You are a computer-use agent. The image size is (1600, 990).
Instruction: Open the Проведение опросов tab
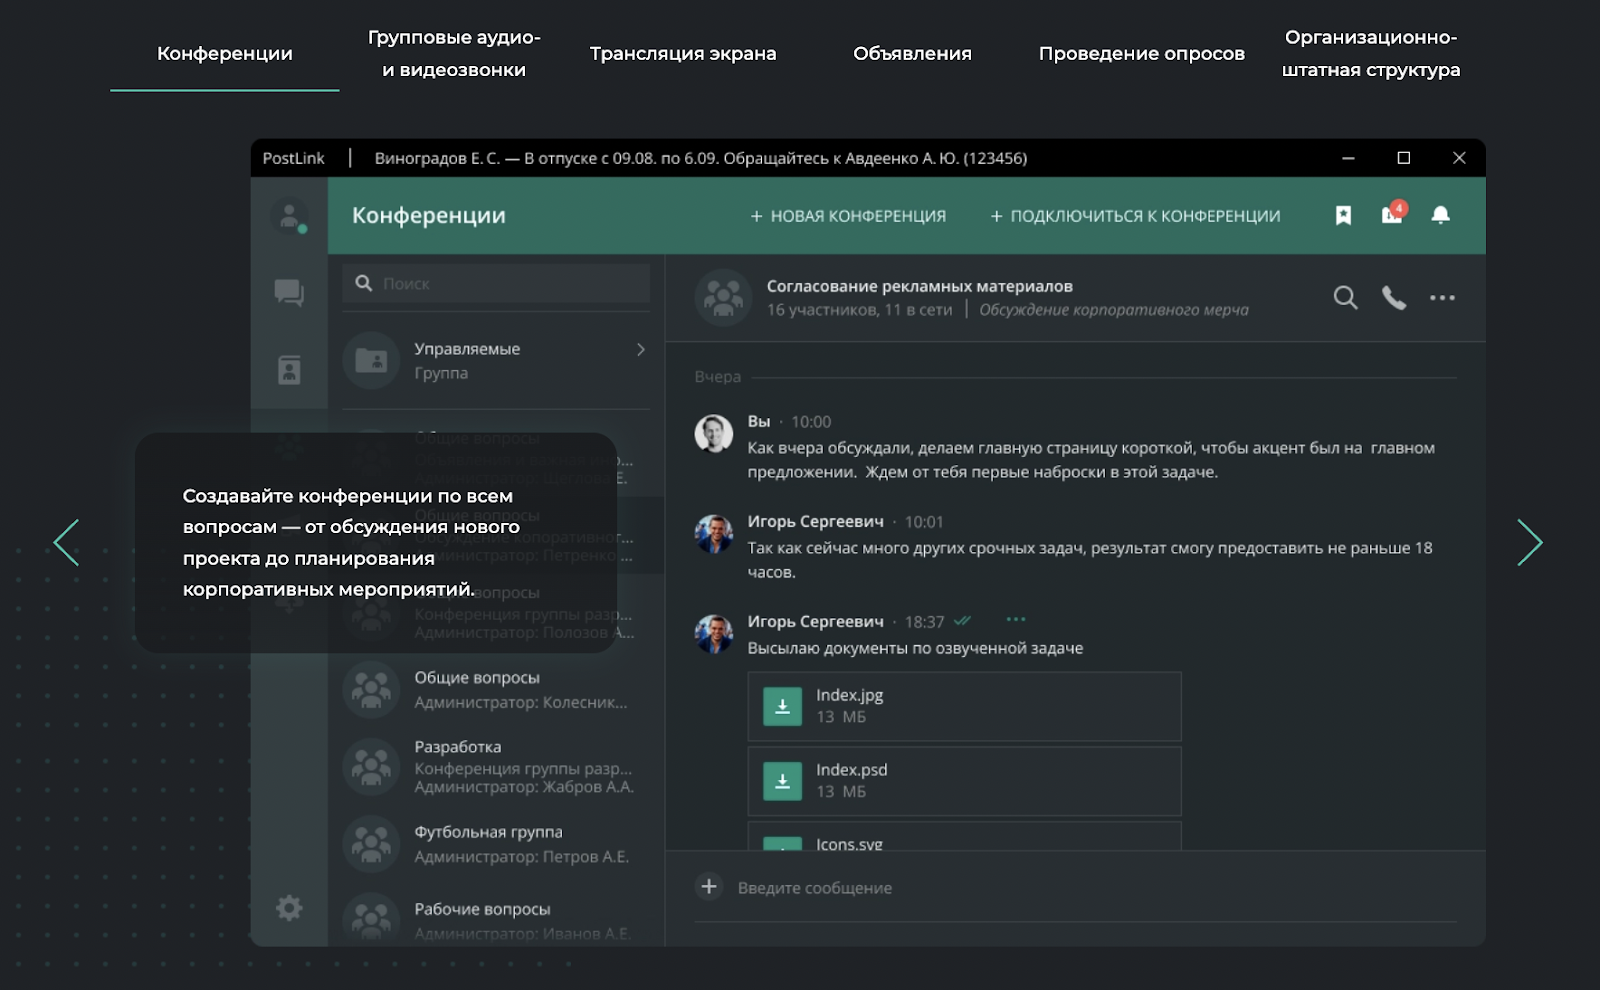[x=1141, y=54]
